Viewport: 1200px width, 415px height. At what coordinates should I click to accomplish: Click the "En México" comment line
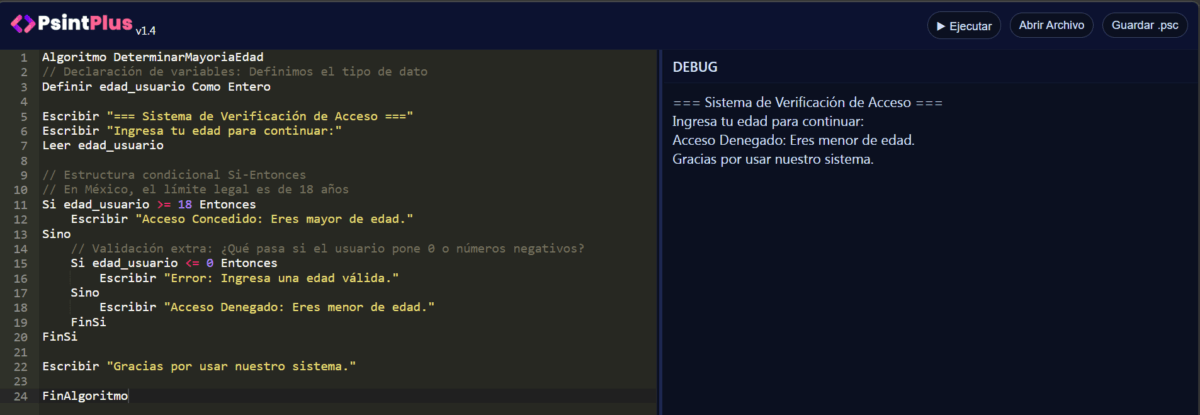(x=195, y=190)
